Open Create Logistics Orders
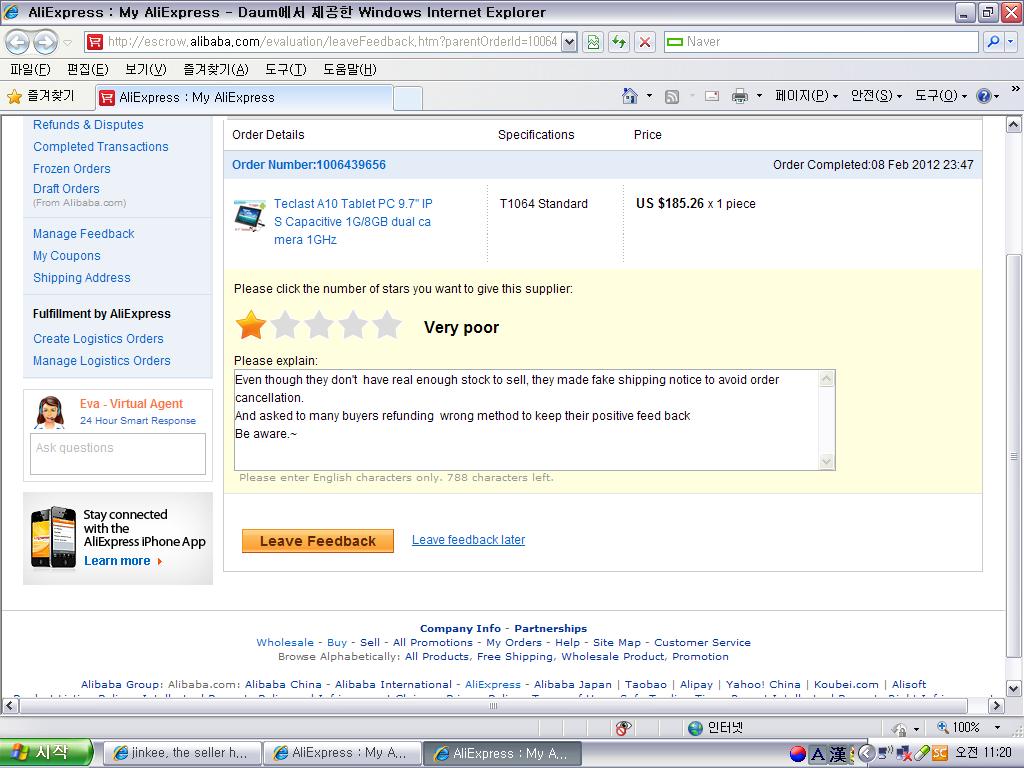 [x=98, y=339]
